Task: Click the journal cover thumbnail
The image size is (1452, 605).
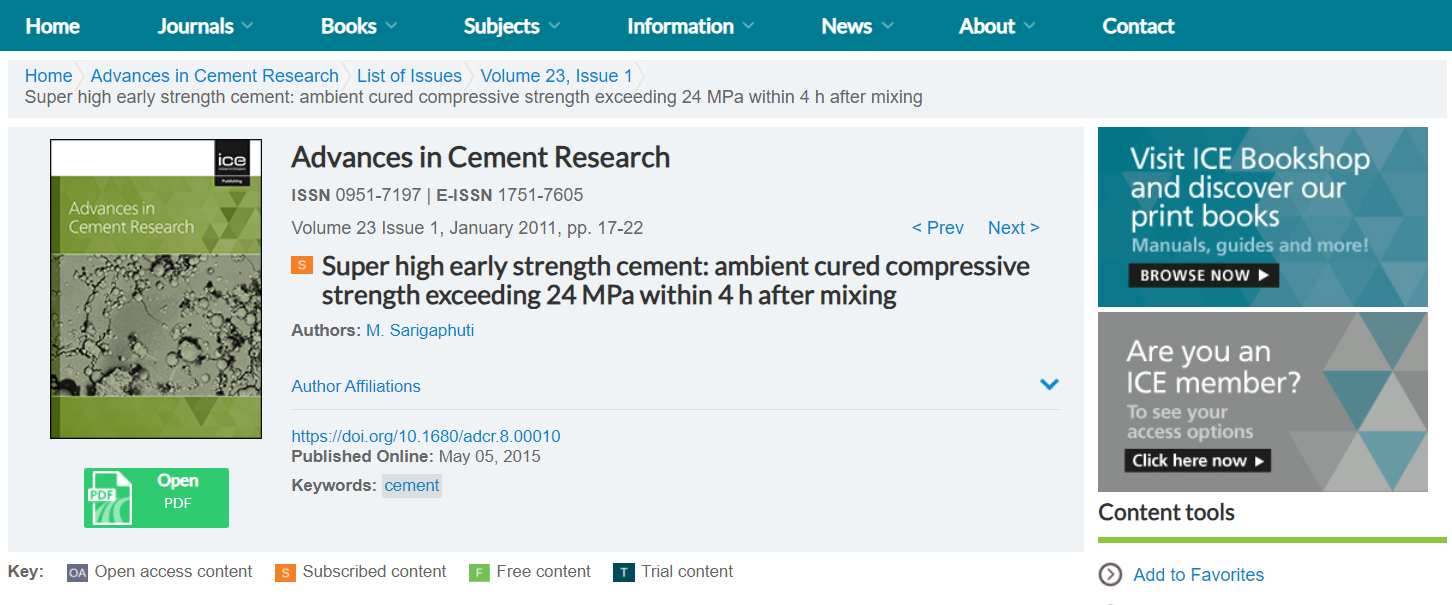Action: point(156,289)
